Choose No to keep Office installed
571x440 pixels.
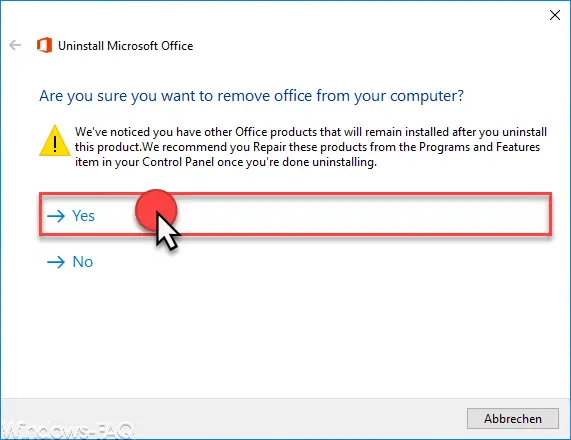(83, 262)
